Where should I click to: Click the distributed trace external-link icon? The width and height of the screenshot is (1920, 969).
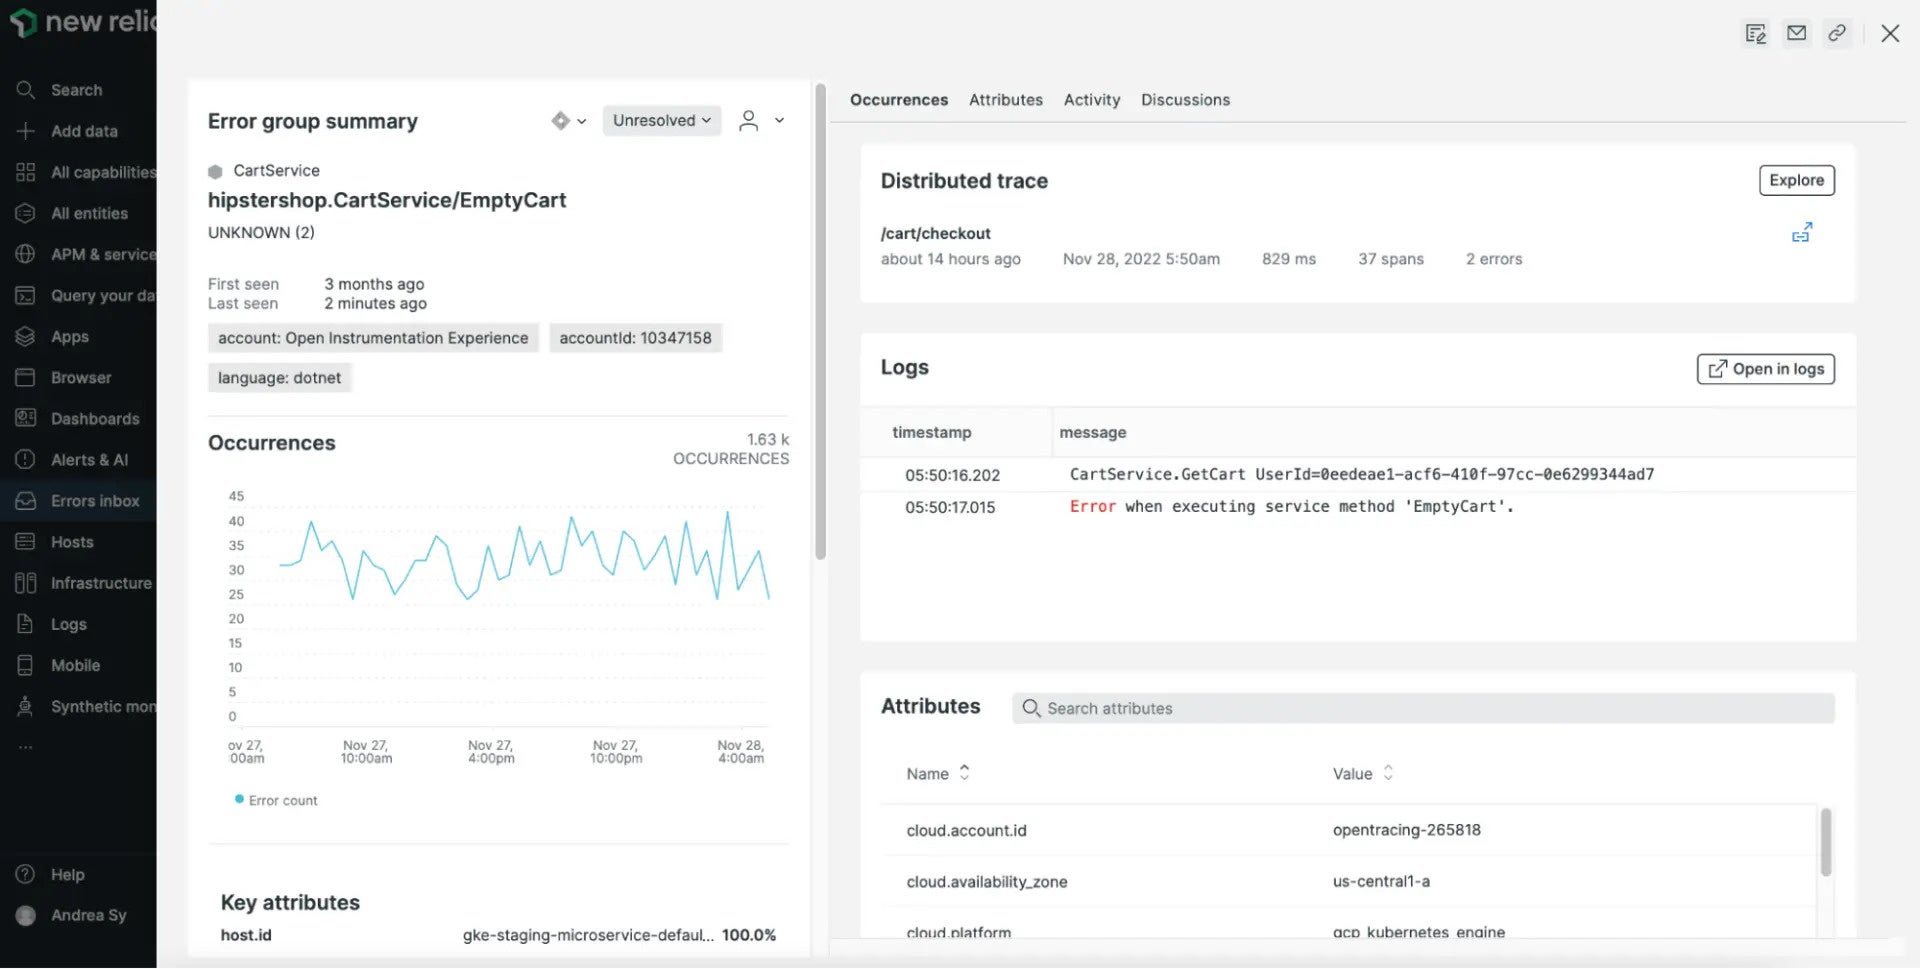(x=1802, y=232)
